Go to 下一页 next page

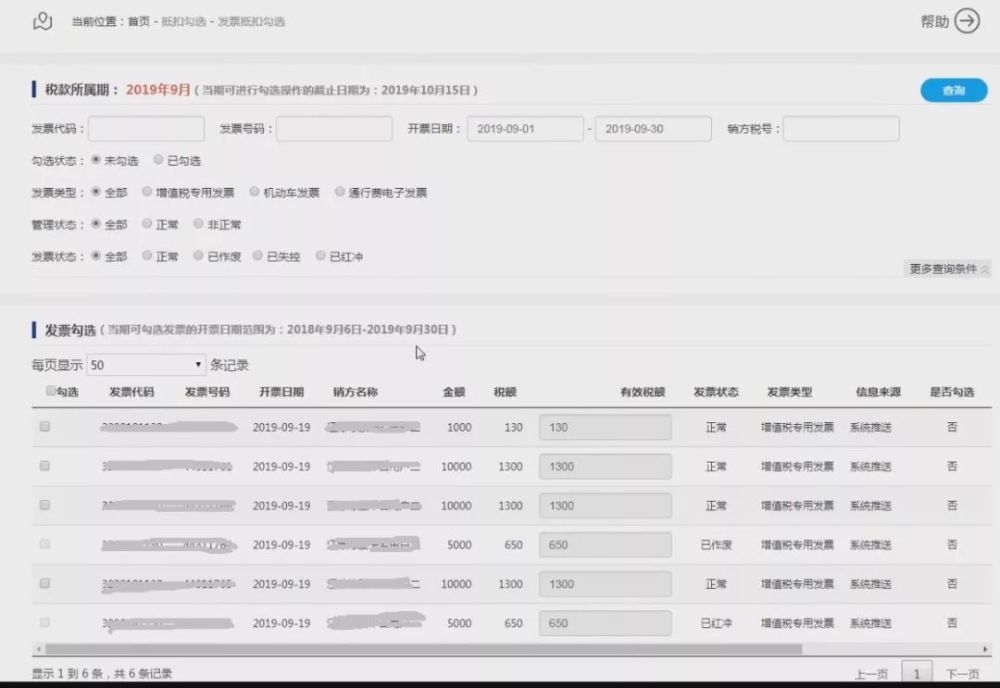[x=962, y=674]
